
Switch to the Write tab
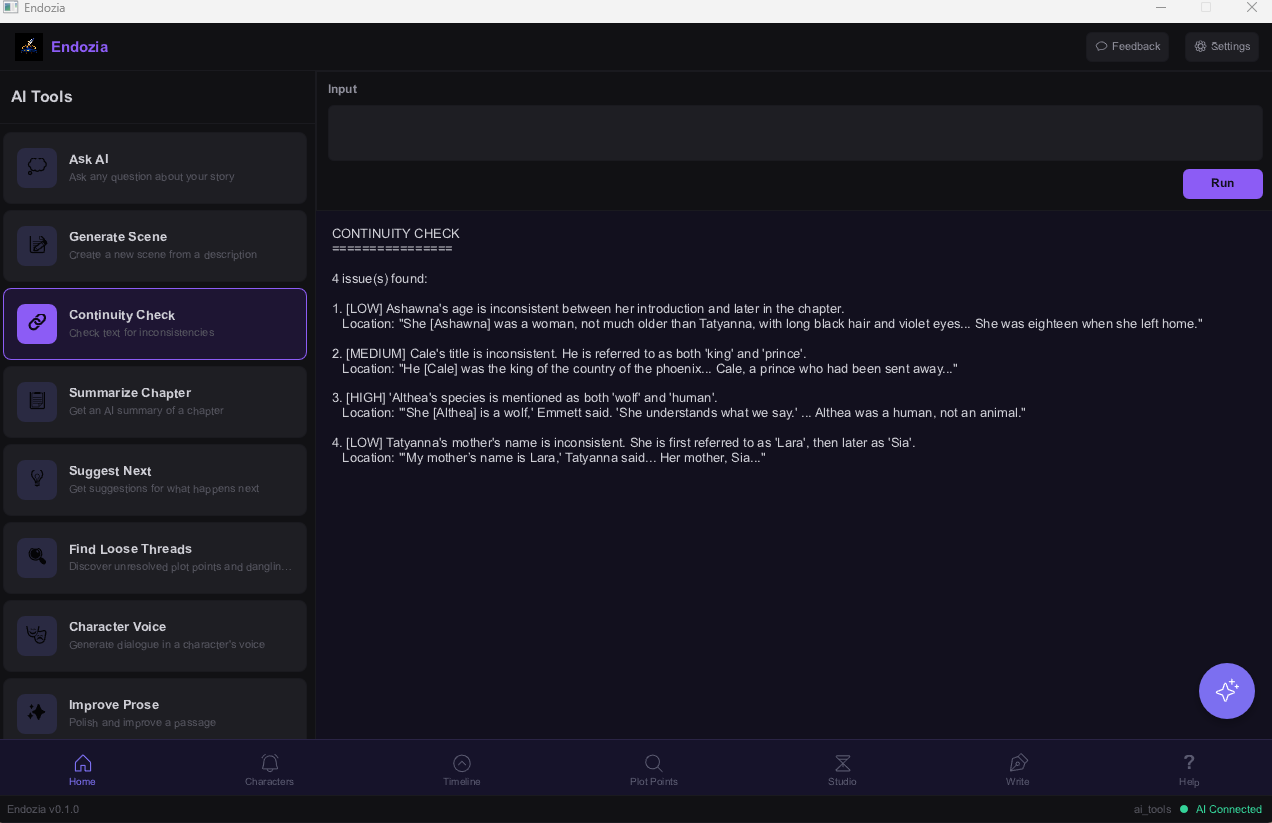[x=1017, y=769]
